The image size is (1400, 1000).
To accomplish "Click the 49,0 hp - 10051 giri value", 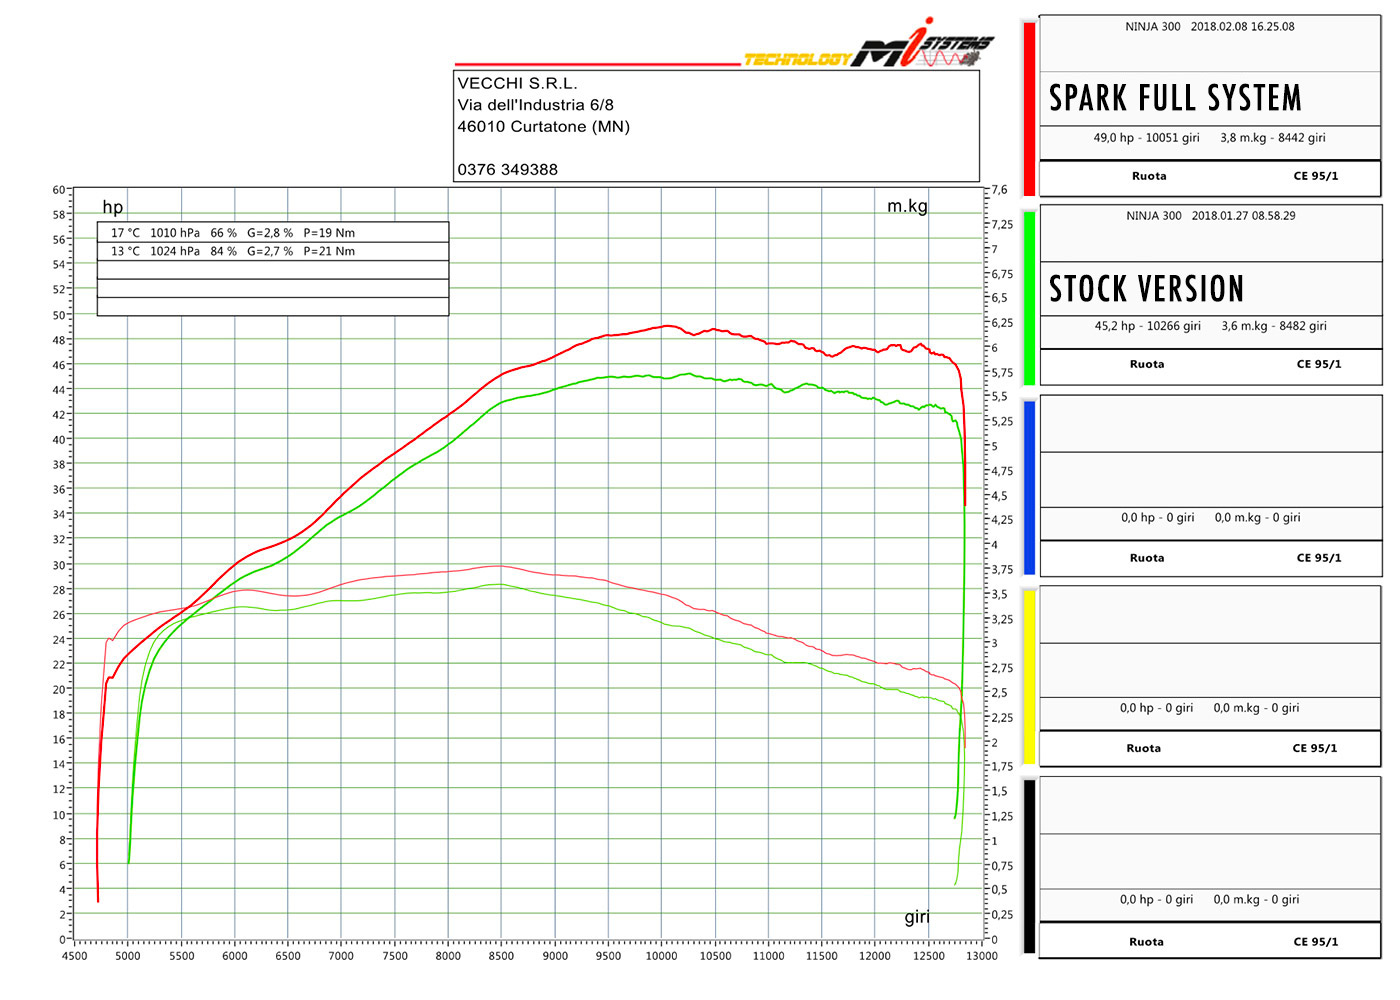I will coord(1146,138).
